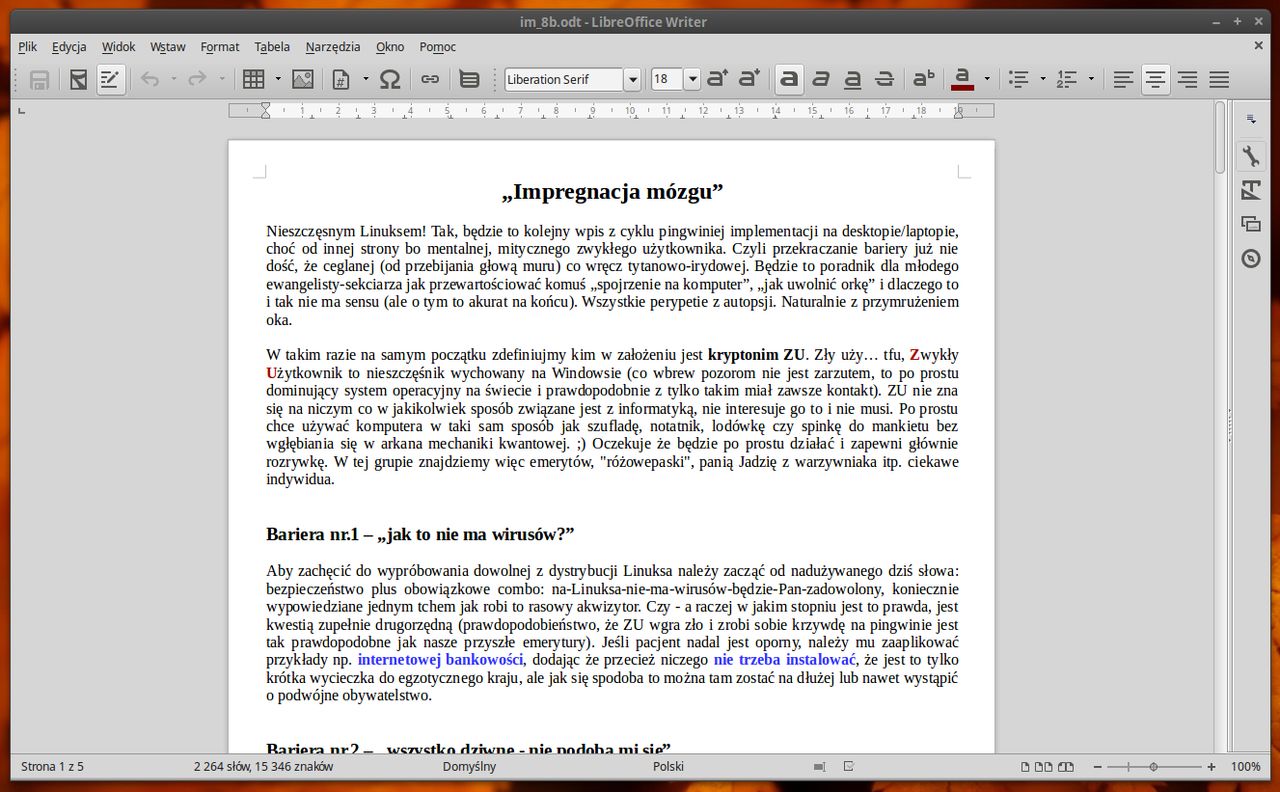Image resolution: width=1280 pixels, height=792 pixels.
Task: Open the Undo history dropdown arrow
Action: click(173, 79)
